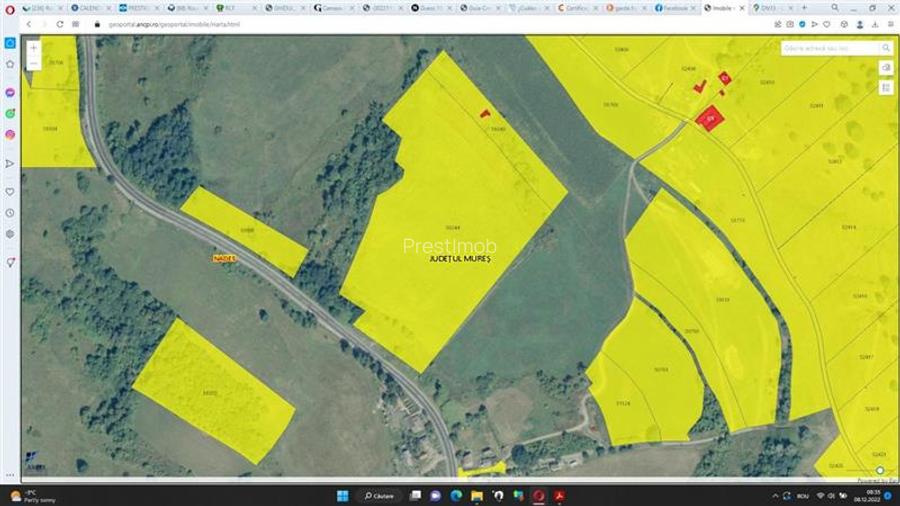Zoom out on the map with minus button
Screen dimensions: 900x506
point(33,64)
